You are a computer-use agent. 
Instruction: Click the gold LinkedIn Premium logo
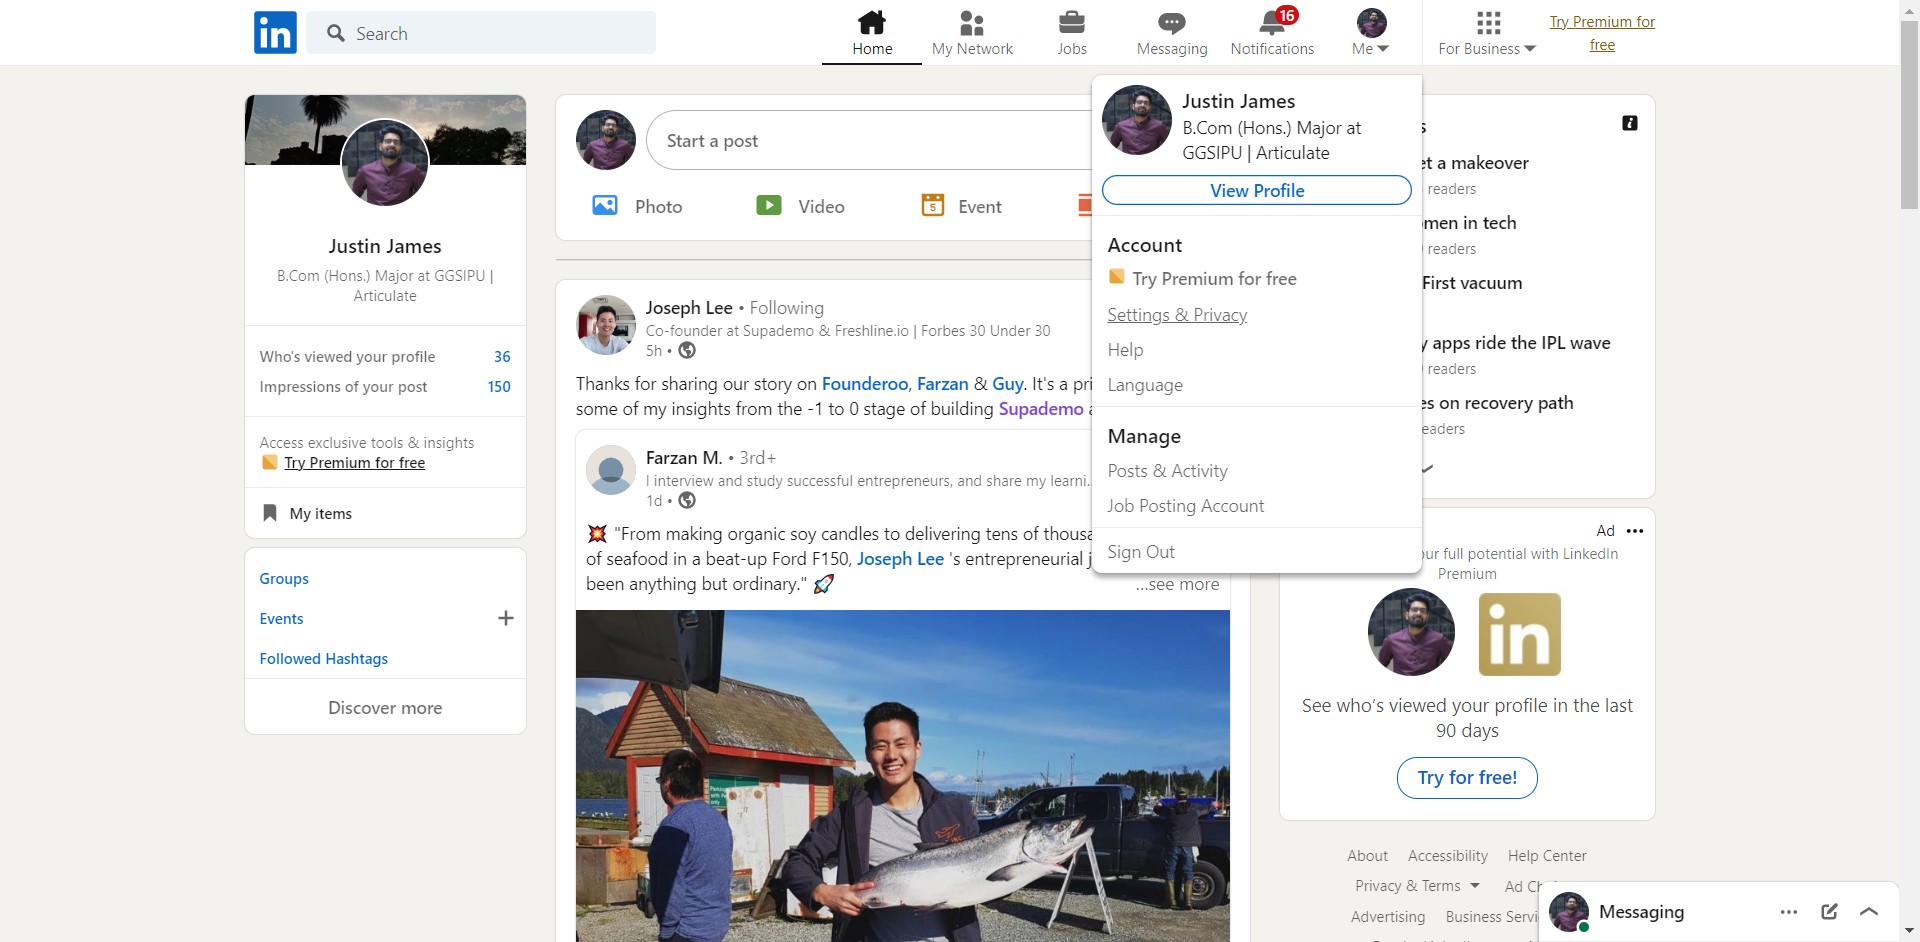click(x=1519, y=634)
